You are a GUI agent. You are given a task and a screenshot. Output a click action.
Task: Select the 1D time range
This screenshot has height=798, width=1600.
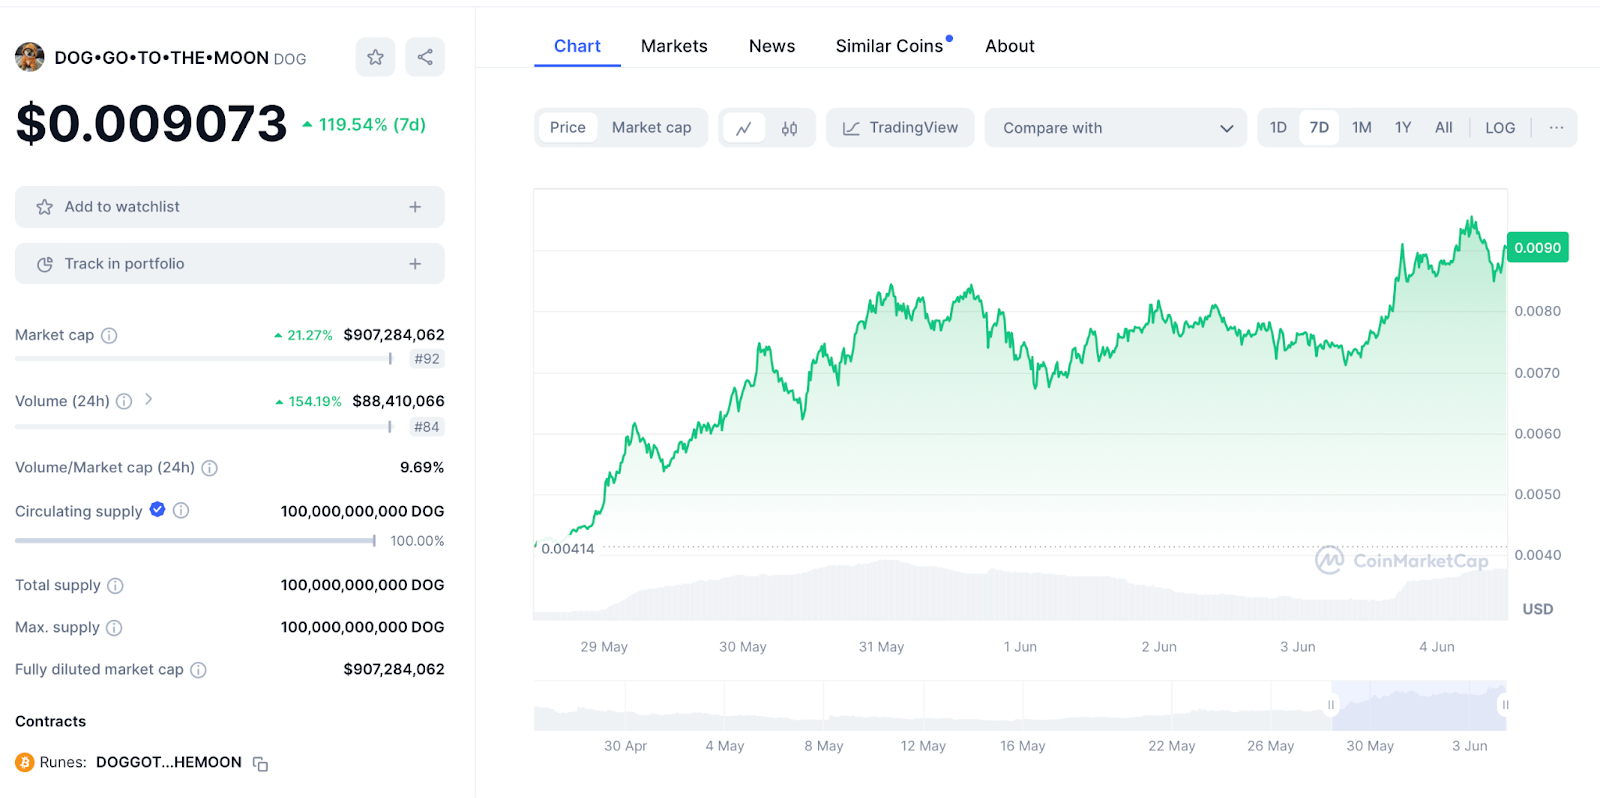[1278, 128]
